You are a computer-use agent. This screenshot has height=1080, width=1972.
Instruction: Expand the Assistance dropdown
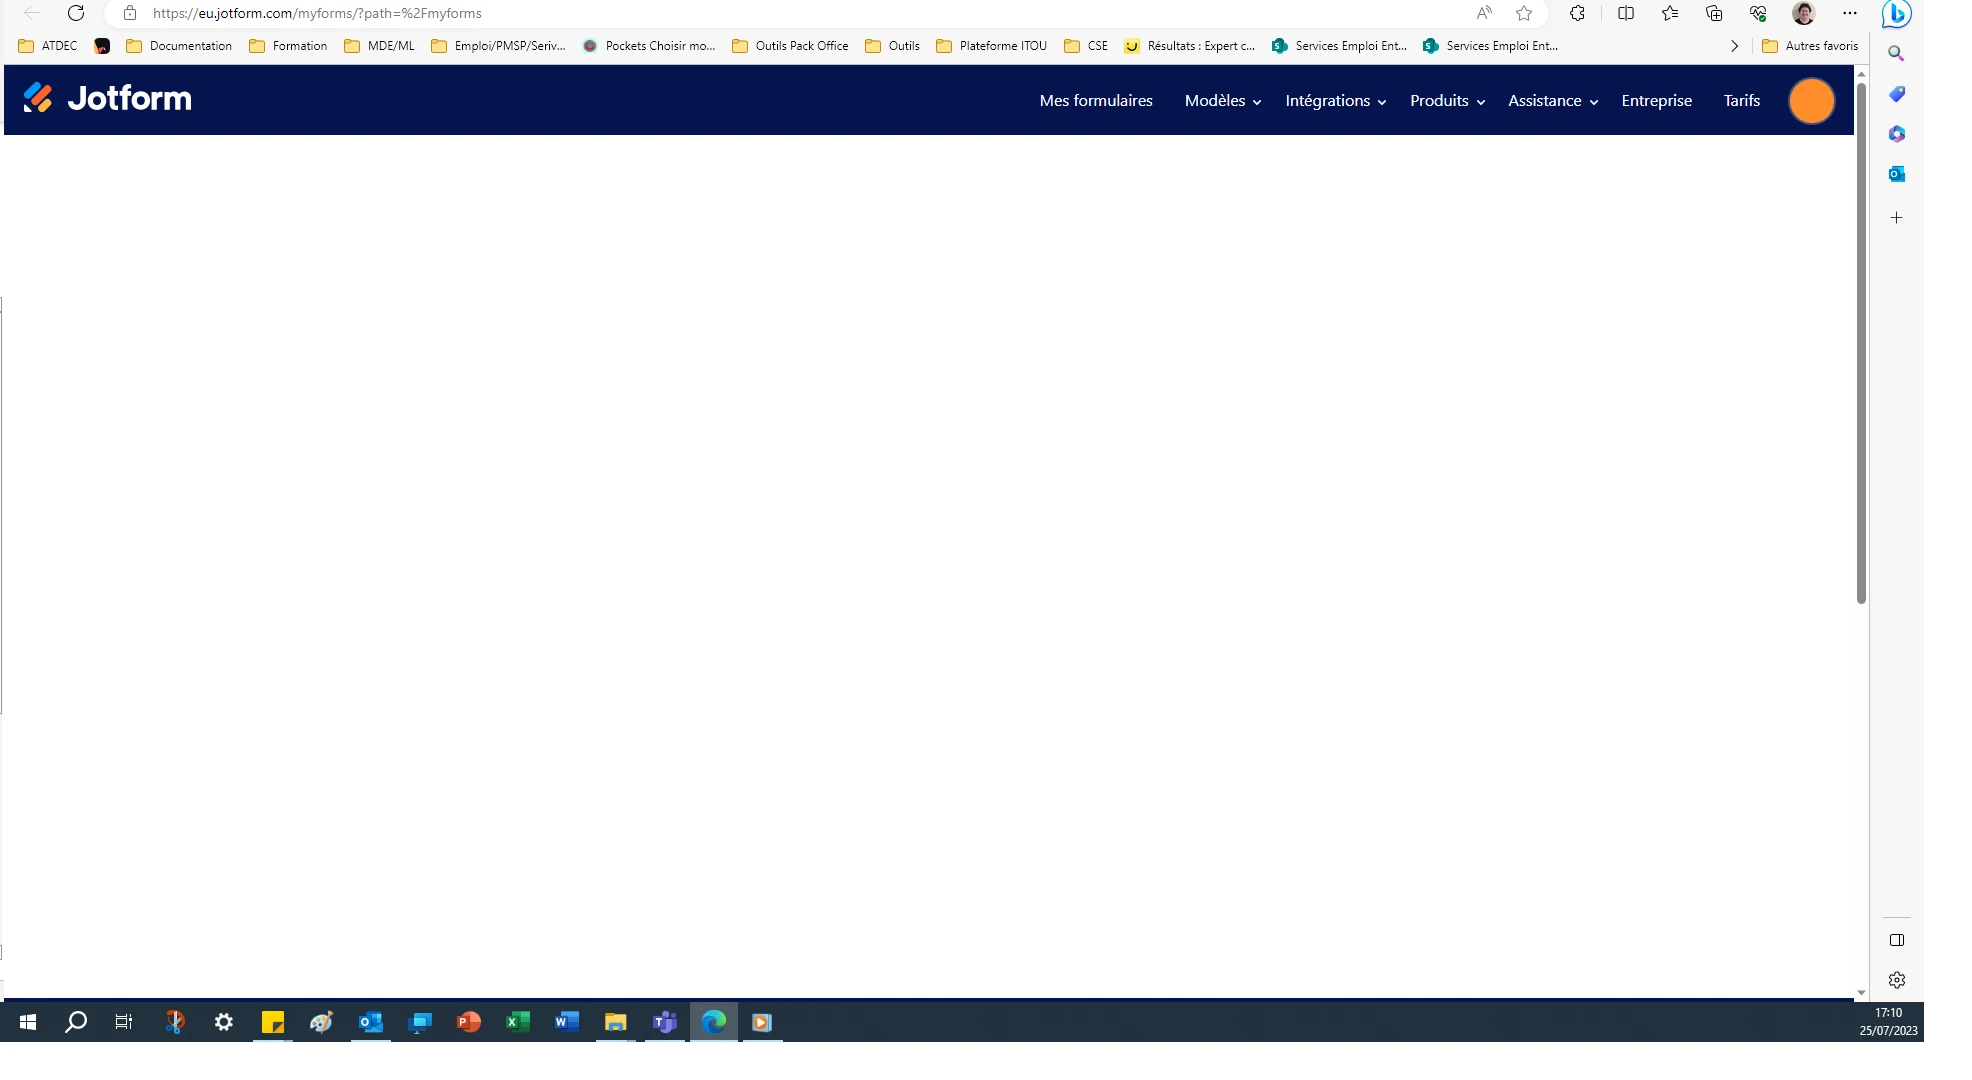(x=1544, y=100)
